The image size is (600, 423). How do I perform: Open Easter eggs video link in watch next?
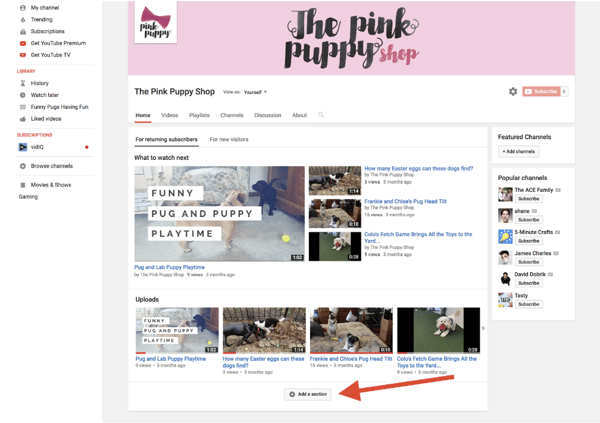tap(419, 168)
